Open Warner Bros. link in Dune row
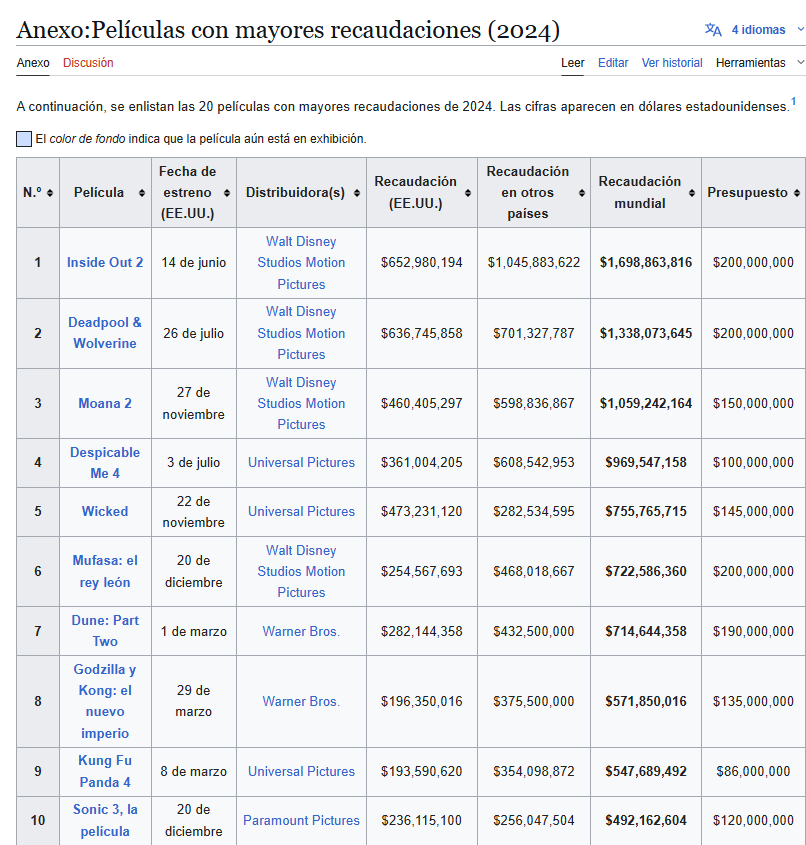The width and height of the screenshot is (806, 845). pyautogui.click(x=301, y=631)
